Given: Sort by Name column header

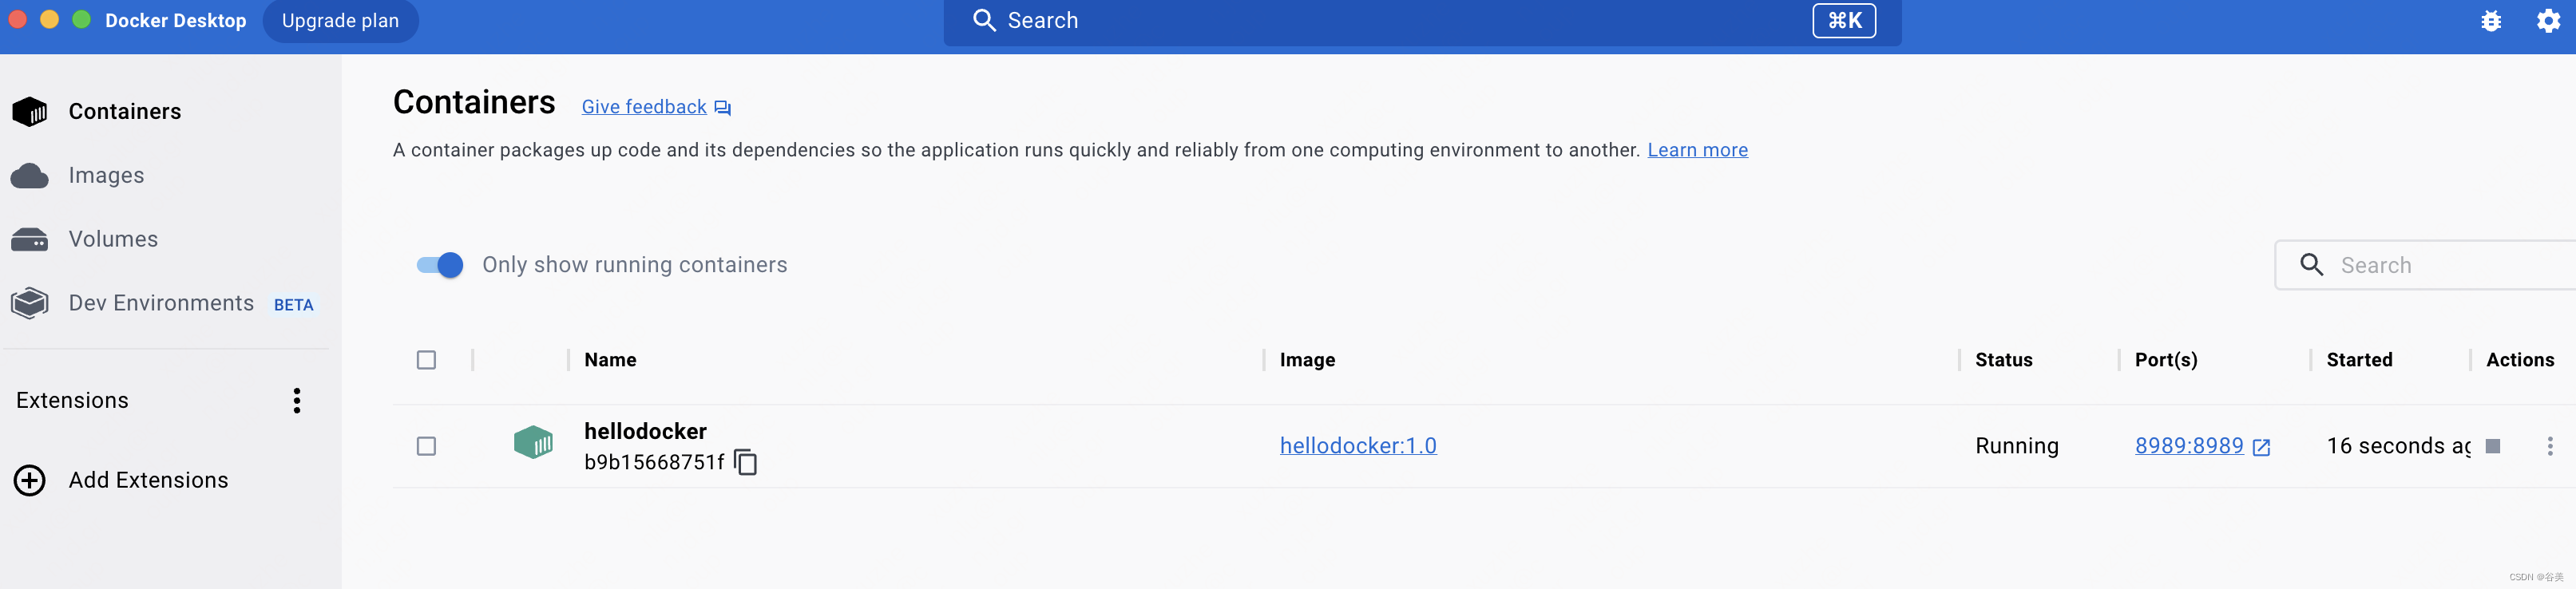Looking at the screenshot, I should [610, 360].
